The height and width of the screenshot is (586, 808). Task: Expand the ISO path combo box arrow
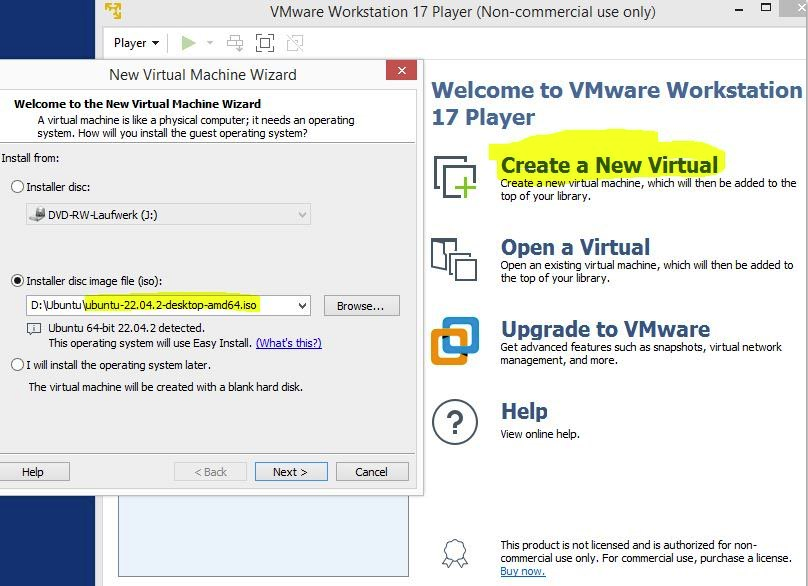[302, 306]
